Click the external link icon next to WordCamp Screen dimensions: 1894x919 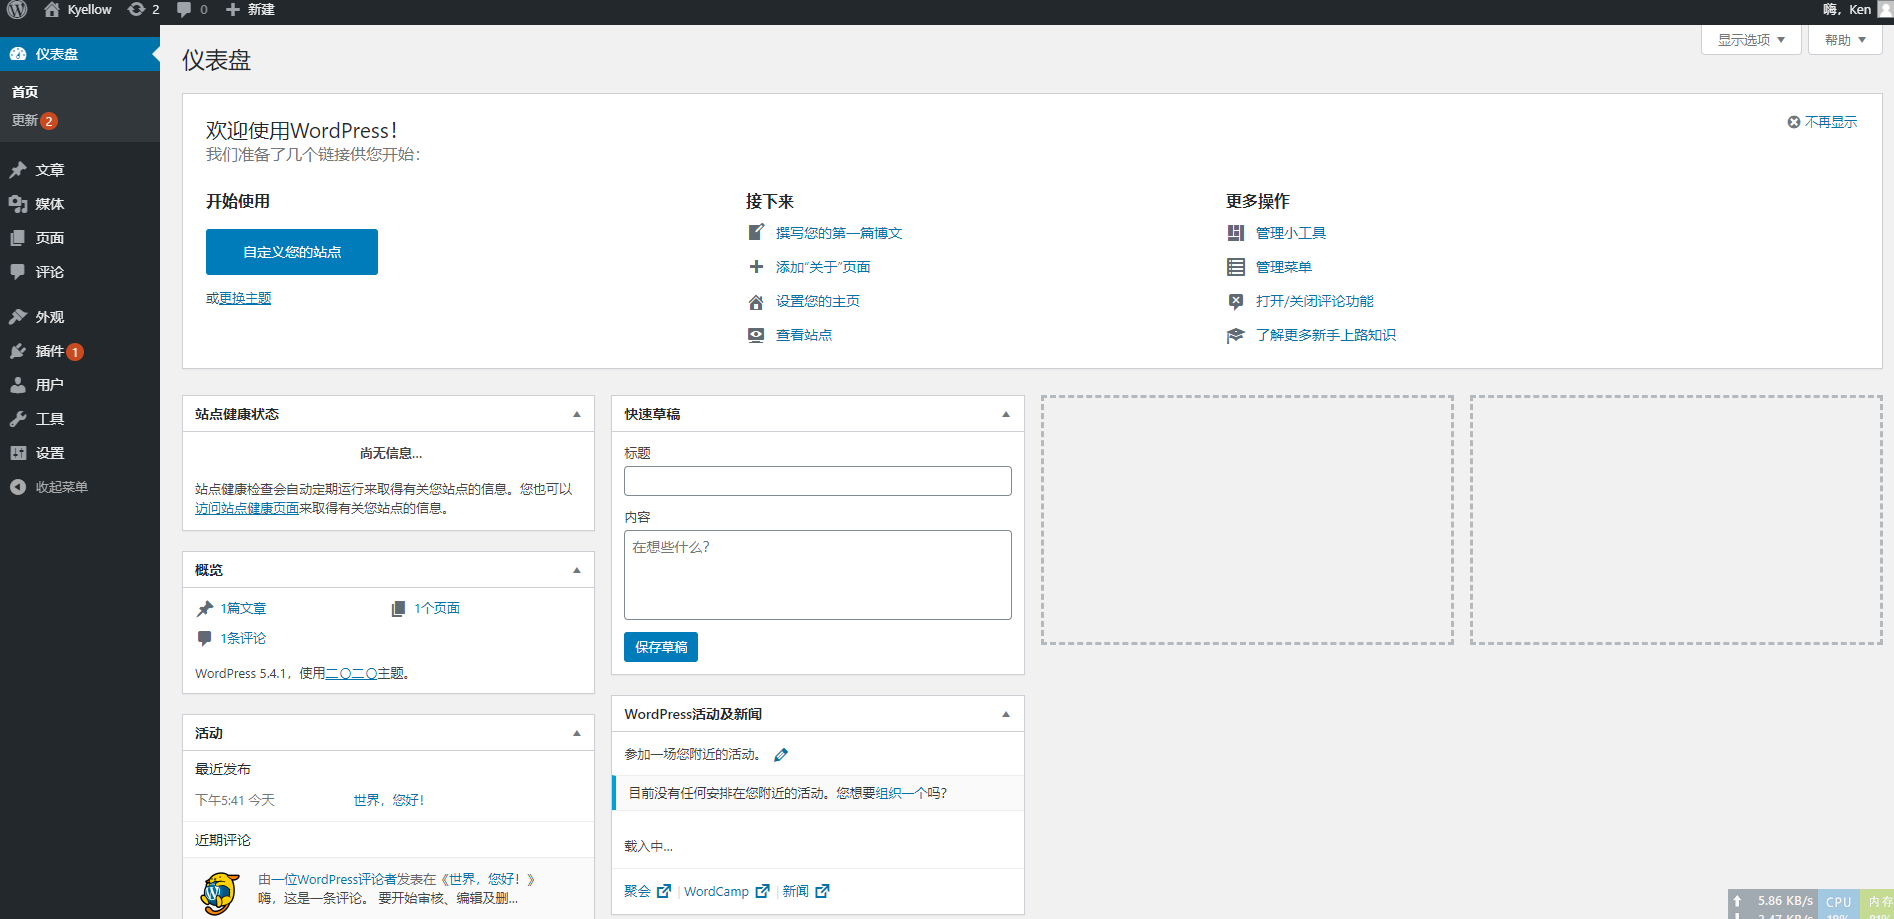(763, 891)
